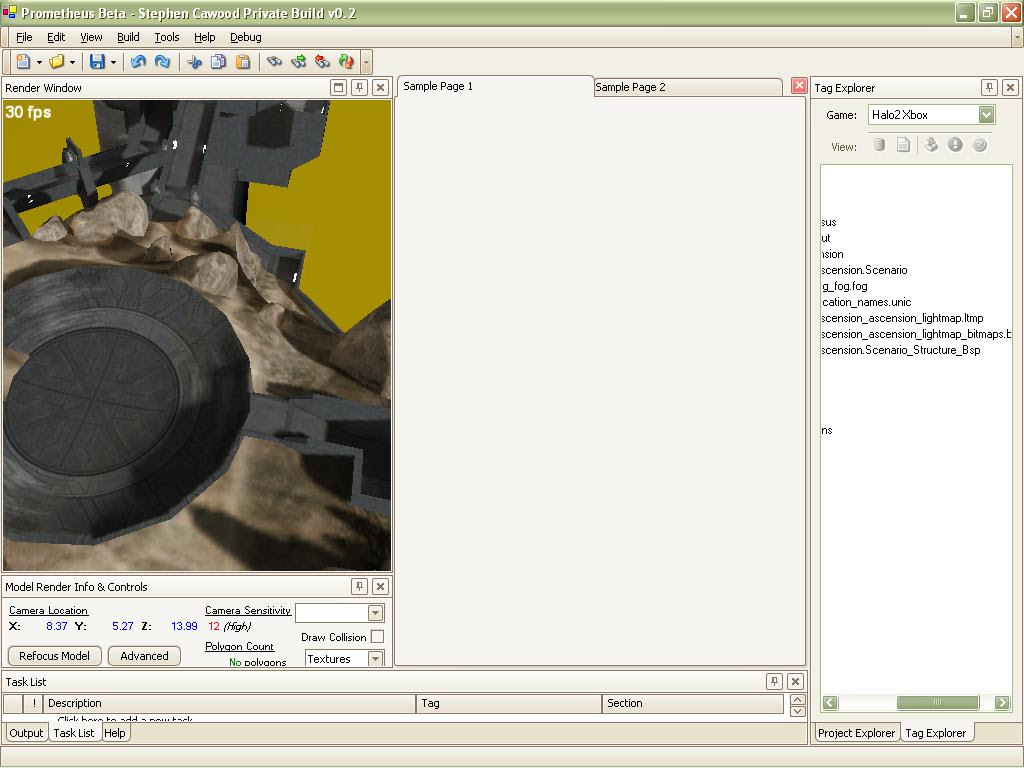Click the question mark view icon

point(979,145)
